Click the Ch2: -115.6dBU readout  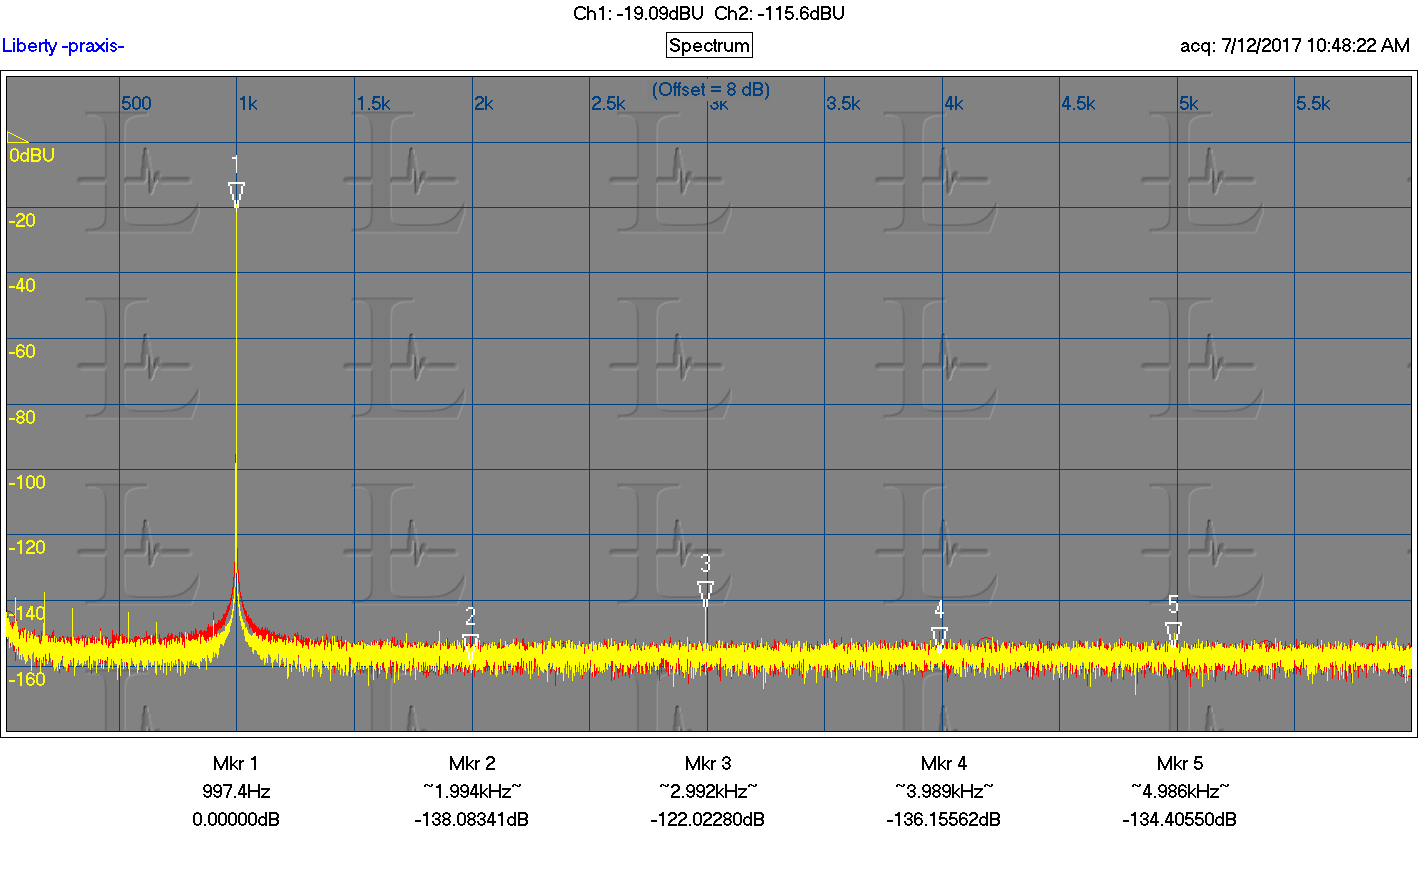pyautogui.click(x=779, y=13)
